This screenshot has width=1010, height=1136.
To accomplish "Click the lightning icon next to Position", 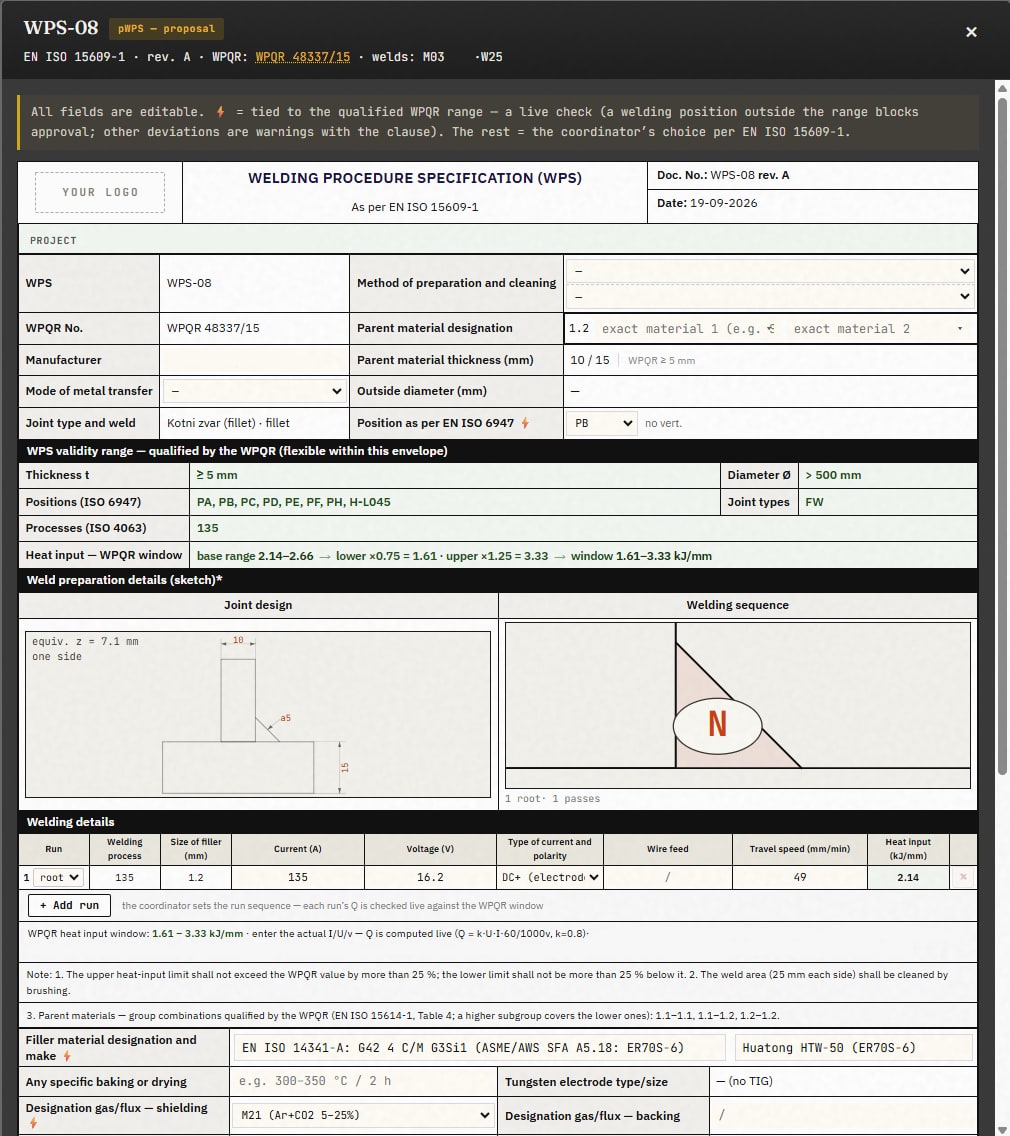I will tap(525, 423).
